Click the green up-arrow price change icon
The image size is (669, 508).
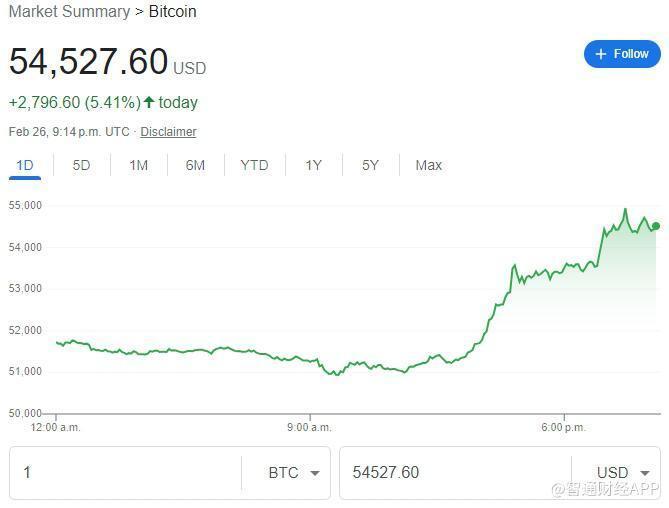[x=149, y=102]
